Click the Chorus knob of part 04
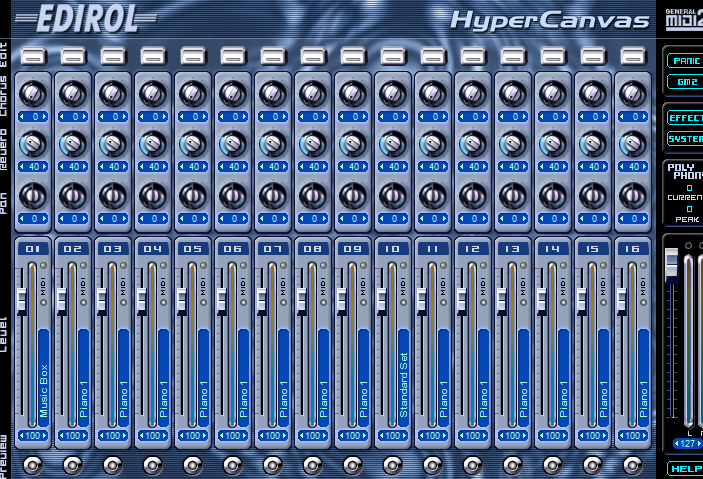Viewport: 703px width, 479px height. click(153, 94)
